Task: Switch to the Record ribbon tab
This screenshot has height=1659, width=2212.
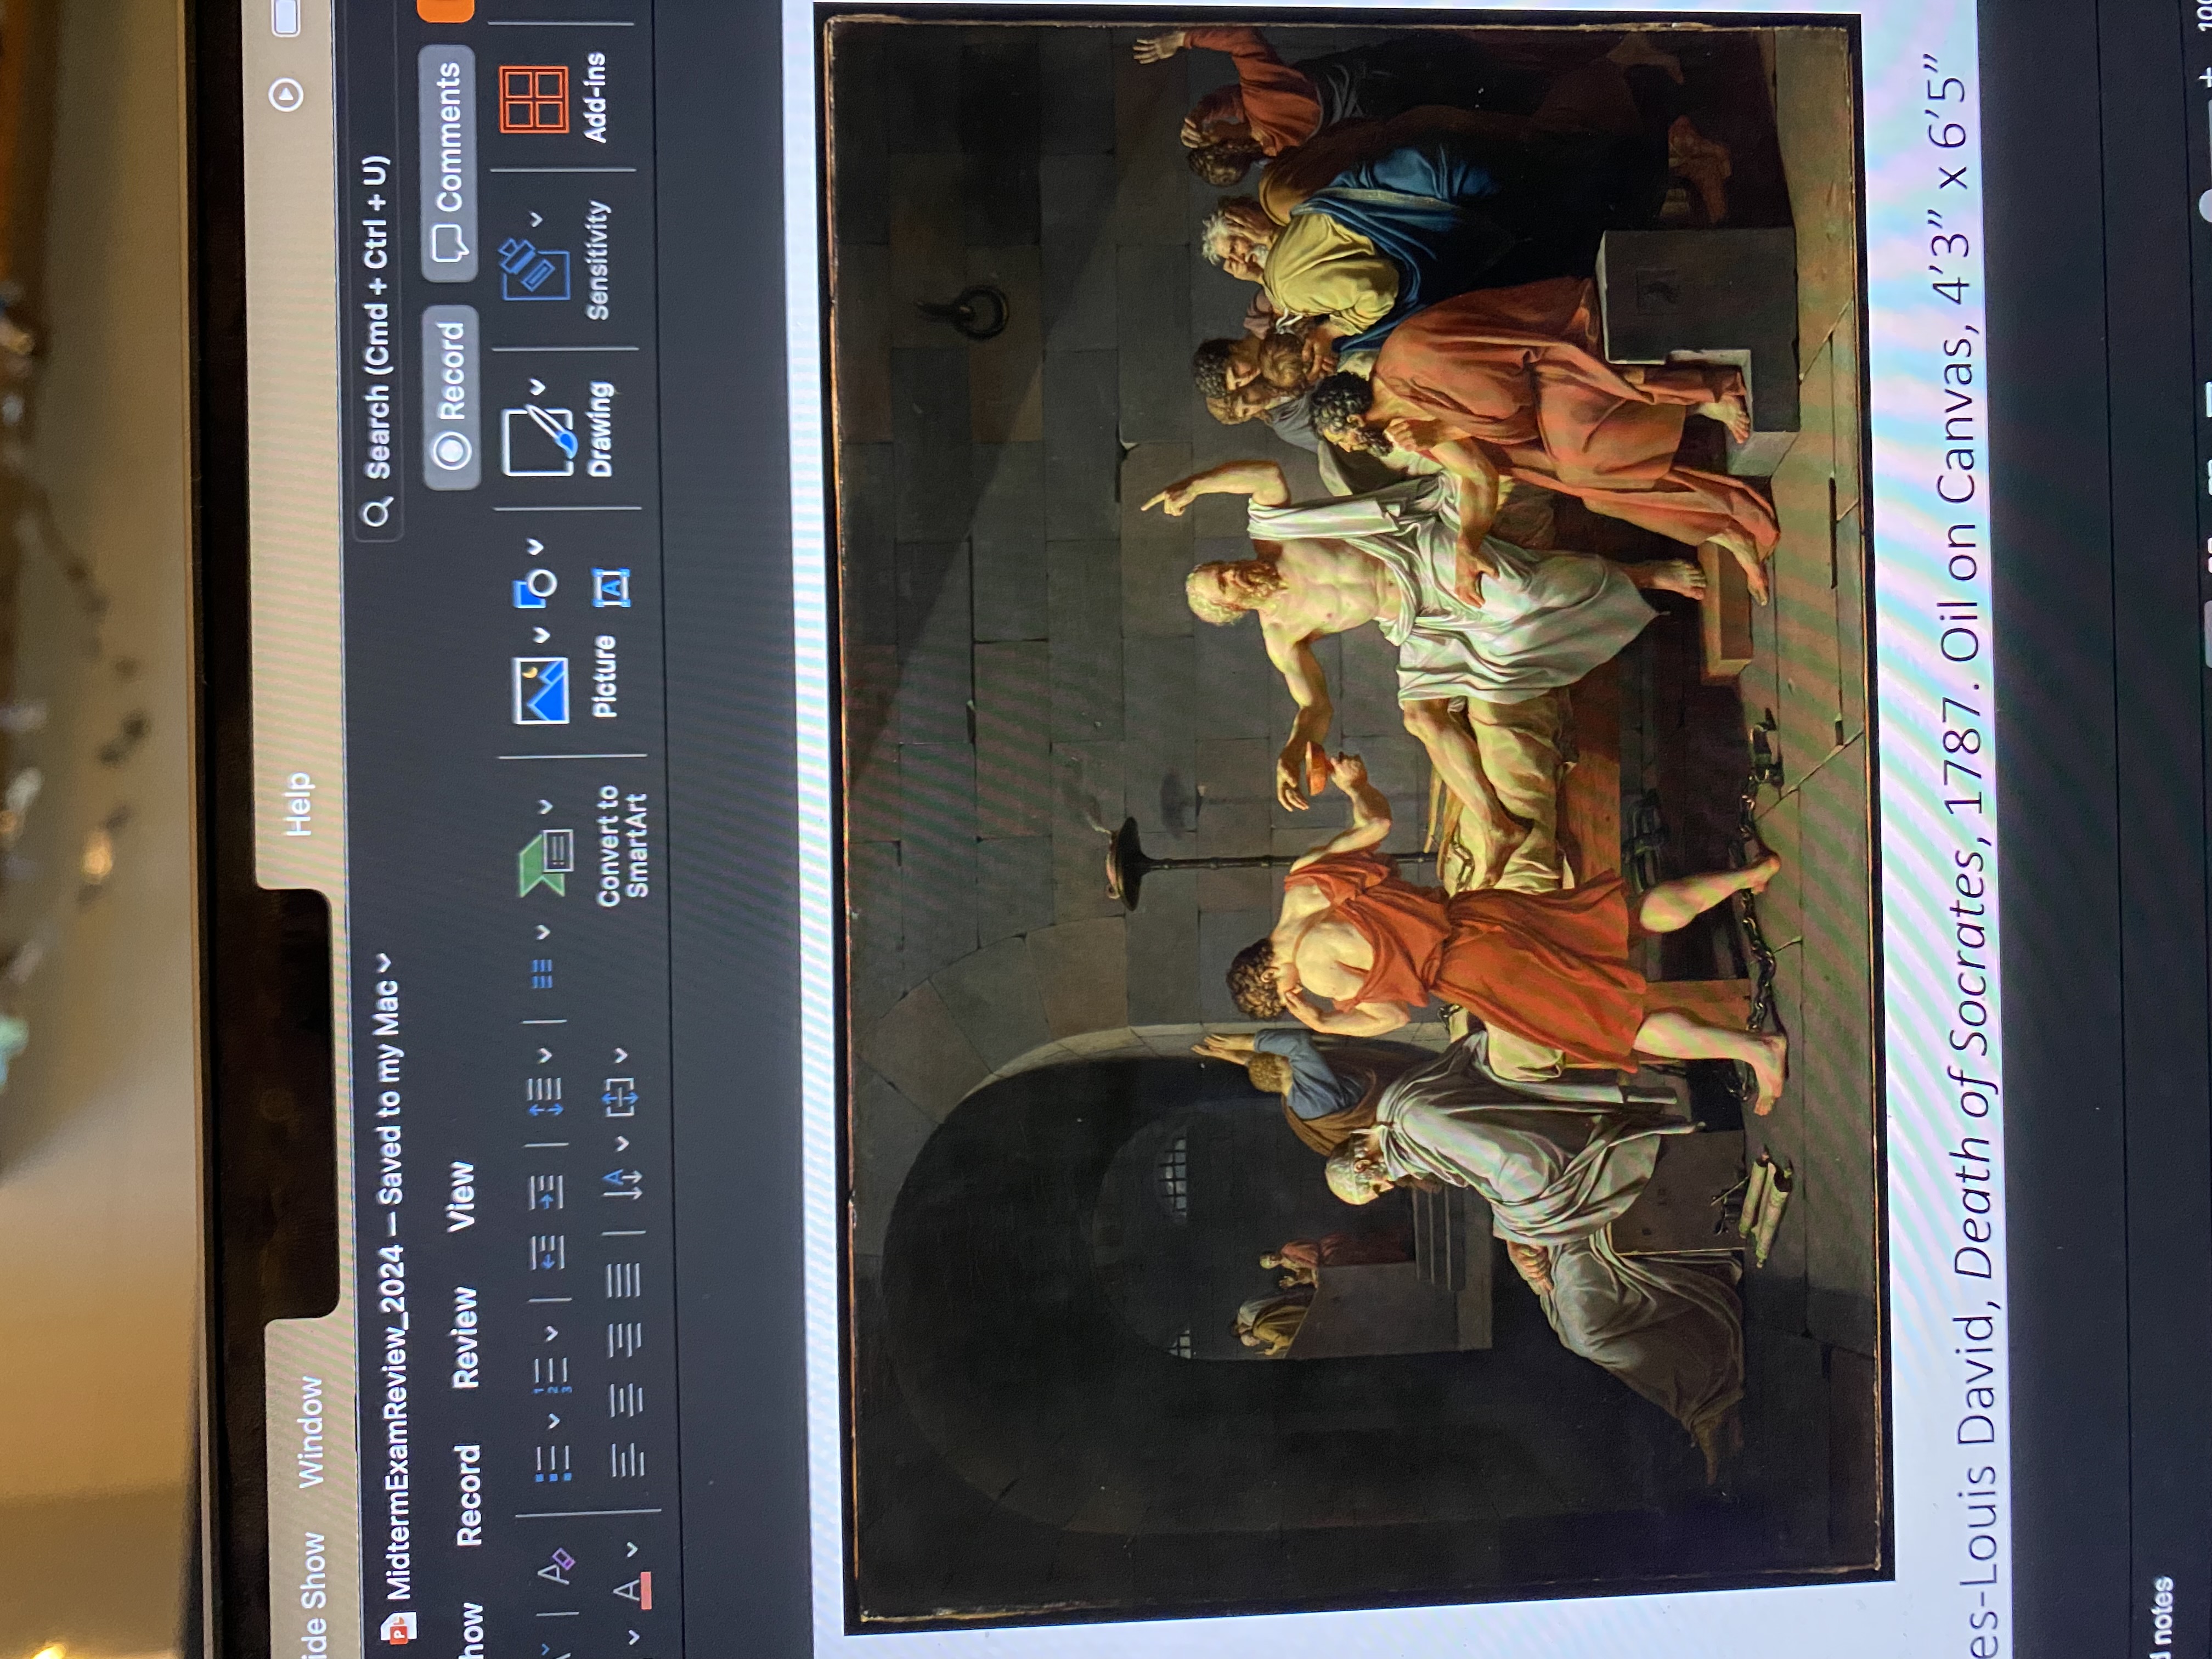Action: pyautogui.click(x=468, y=1496)
